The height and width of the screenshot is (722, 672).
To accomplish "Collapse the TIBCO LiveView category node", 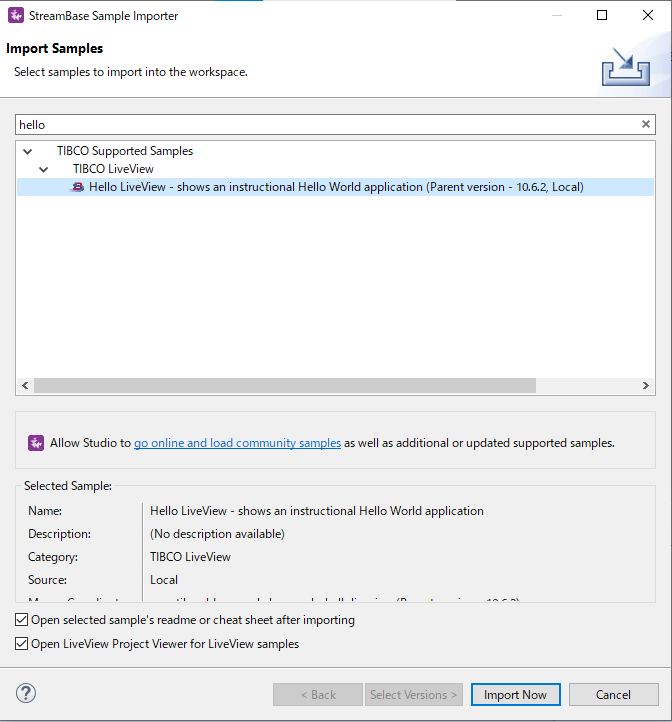I will coord(44,169).
